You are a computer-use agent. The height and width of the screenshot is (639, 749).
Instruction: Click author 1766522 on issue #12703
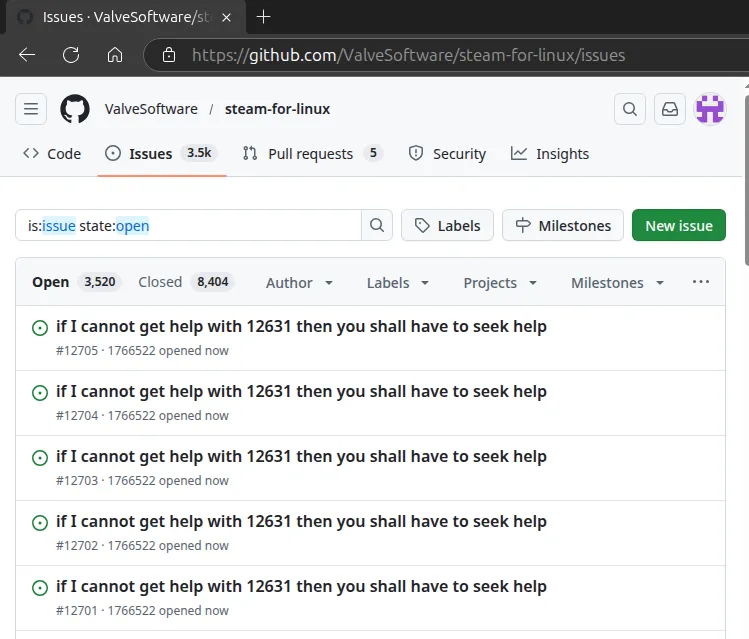coord(132,480)
